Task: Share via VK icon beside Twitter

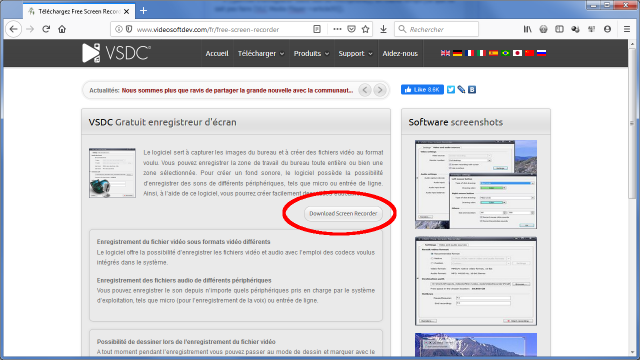Action: (472, 90)
